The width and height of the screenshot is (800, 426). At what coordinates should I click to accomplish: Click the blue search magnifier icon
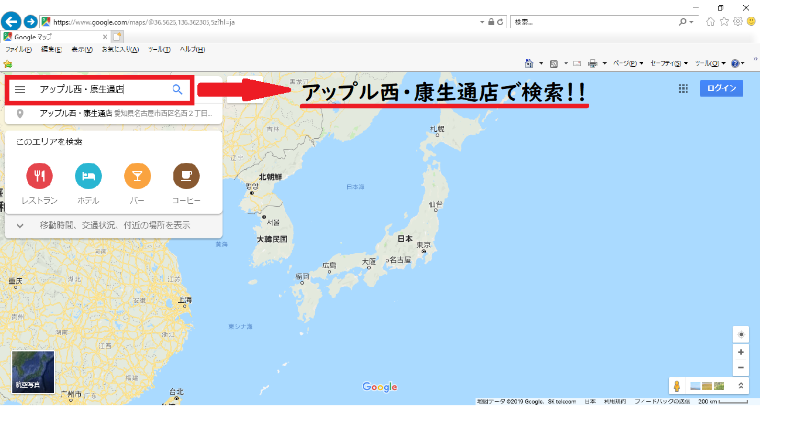coord(177,89)
